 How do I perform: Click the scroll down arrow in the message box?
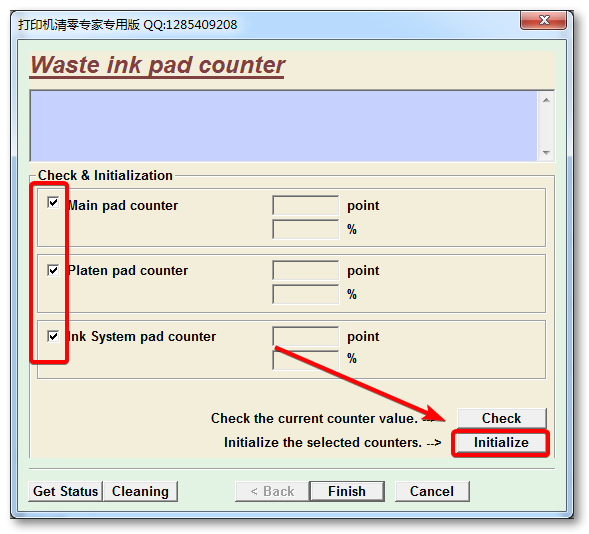tap(546, 152)
